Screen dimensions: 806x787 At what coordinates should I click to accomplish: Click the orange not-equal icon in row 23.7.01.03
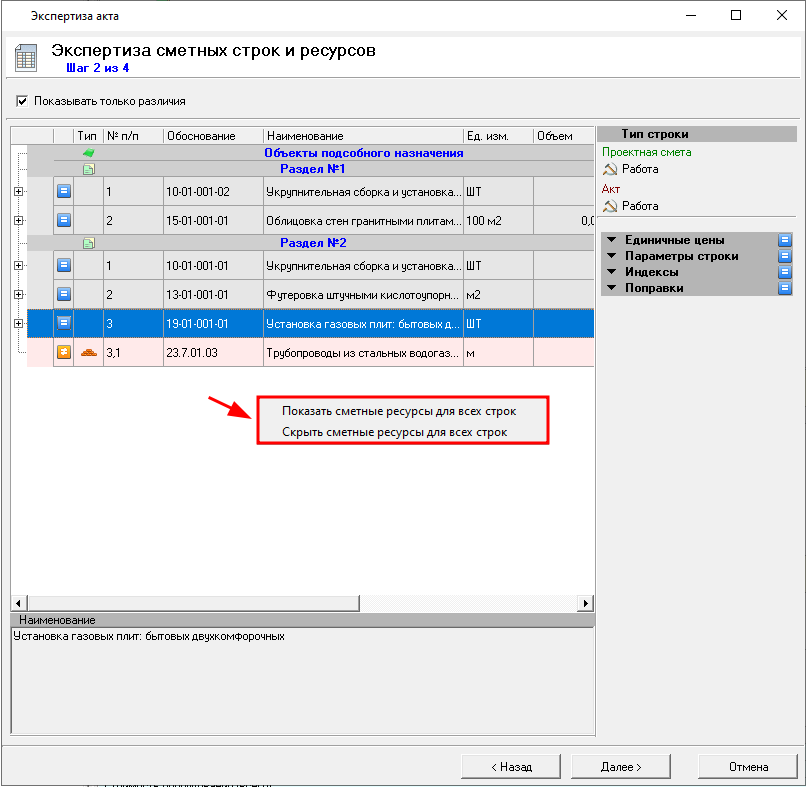click(x=63, y=352)
